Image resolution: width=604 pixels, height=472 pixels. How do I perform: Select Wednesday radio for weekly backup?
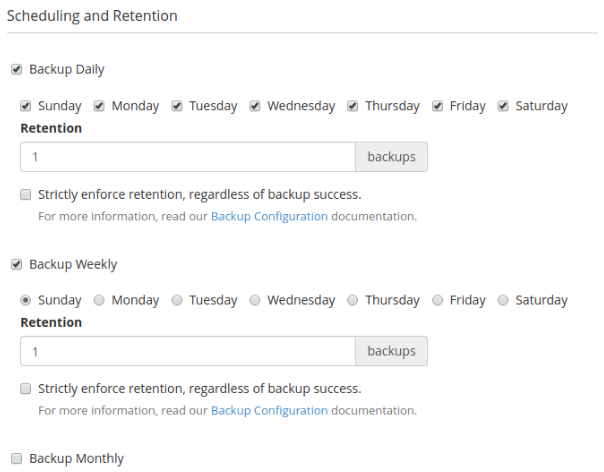(255, 300)
